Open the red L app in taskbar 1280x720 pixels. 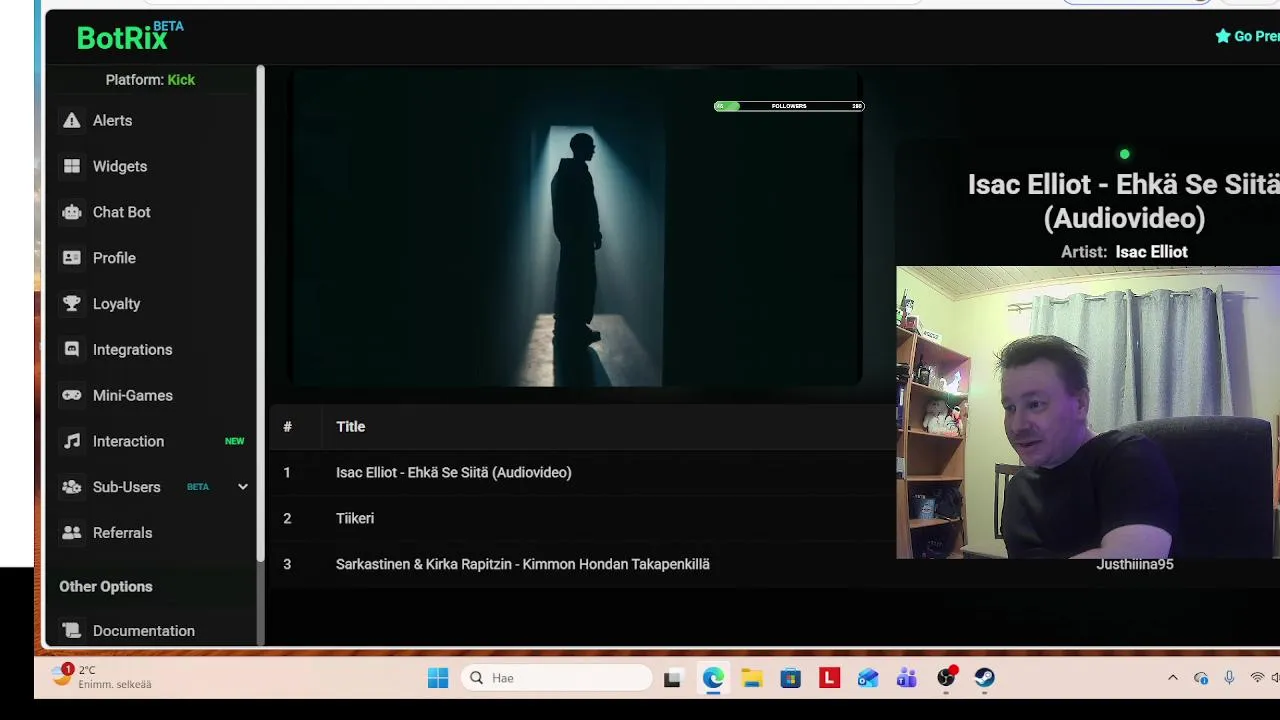(829, 678)
